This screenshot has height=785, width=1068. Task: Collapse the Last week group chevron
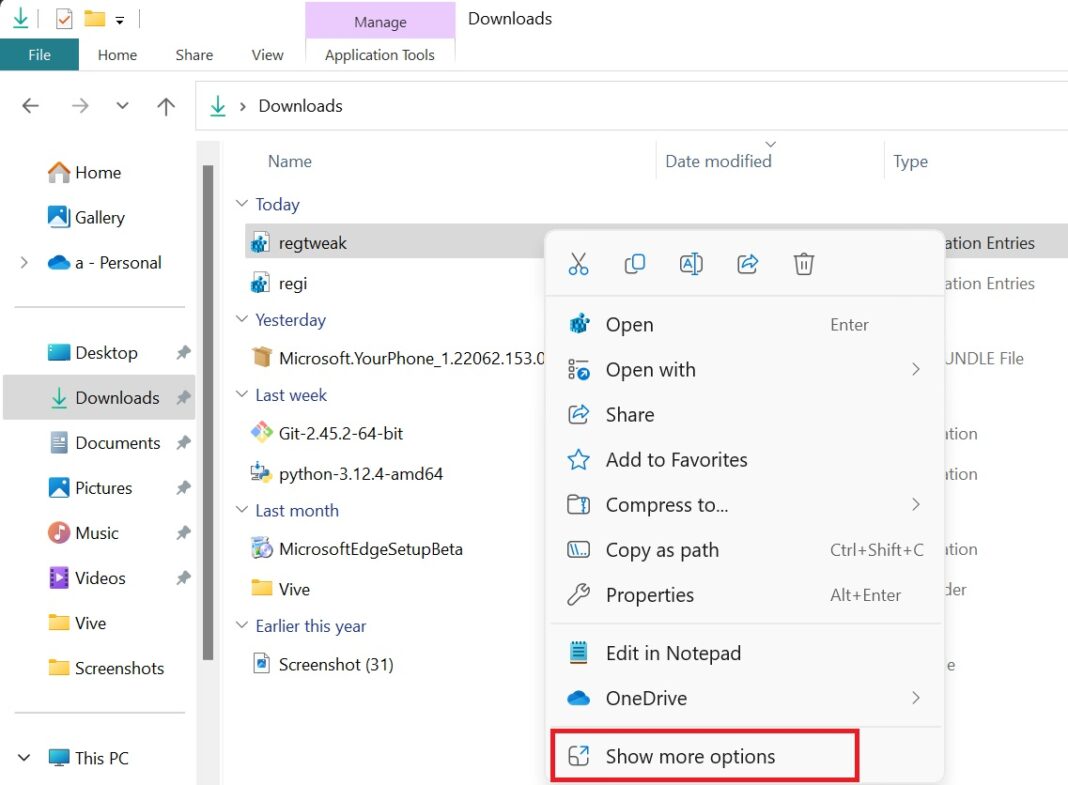(x=241, y=394)
